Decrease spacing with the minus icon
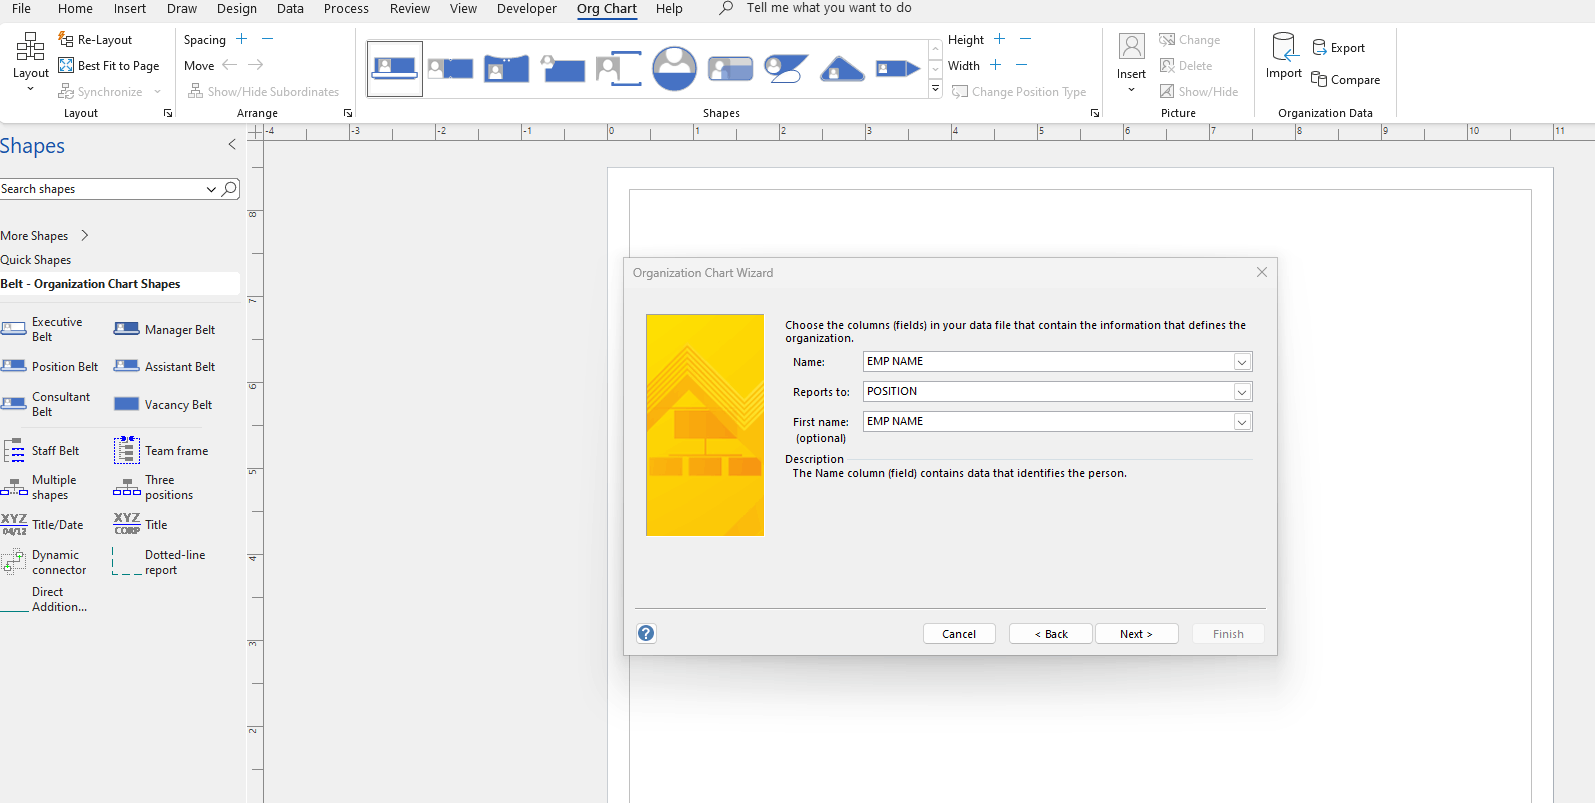 (267, 39)
